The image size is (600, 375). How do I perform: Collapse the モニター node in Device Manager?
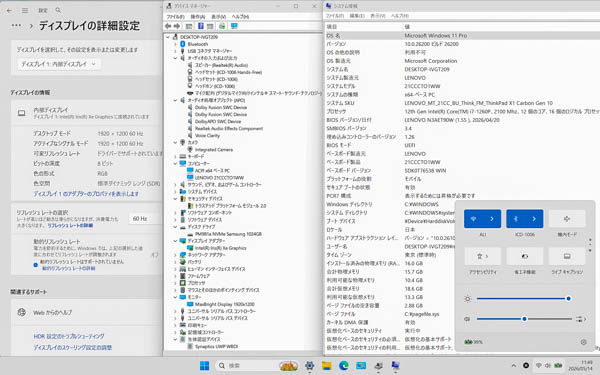point(175,297)
